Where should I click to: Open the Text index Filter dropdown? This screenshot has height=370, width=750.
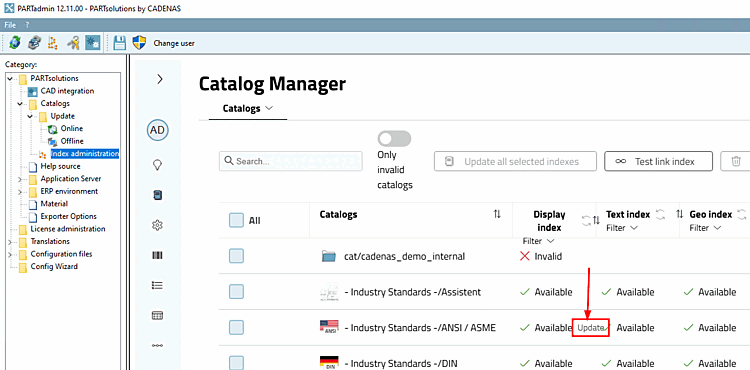(622, 228)
